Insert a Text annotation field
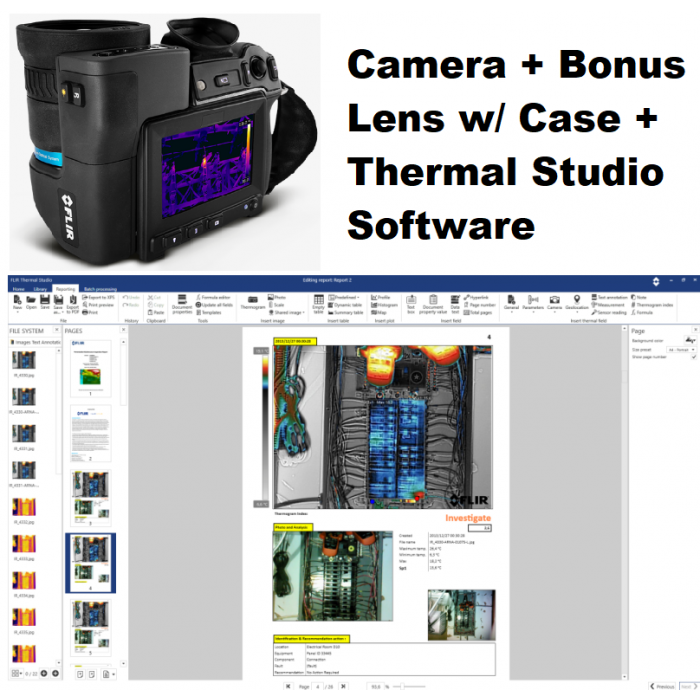Viewport: 700px width, 700px height. coord(609,297)
